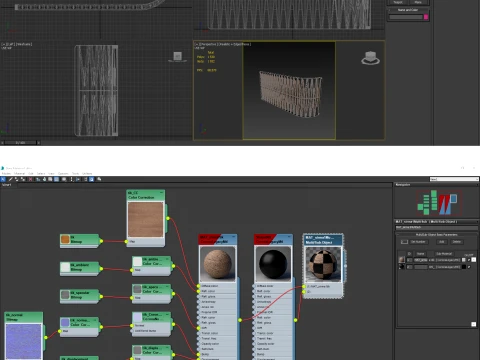Click Lay Out All vertical icon
480x360 pixels.
click(71, 179)
